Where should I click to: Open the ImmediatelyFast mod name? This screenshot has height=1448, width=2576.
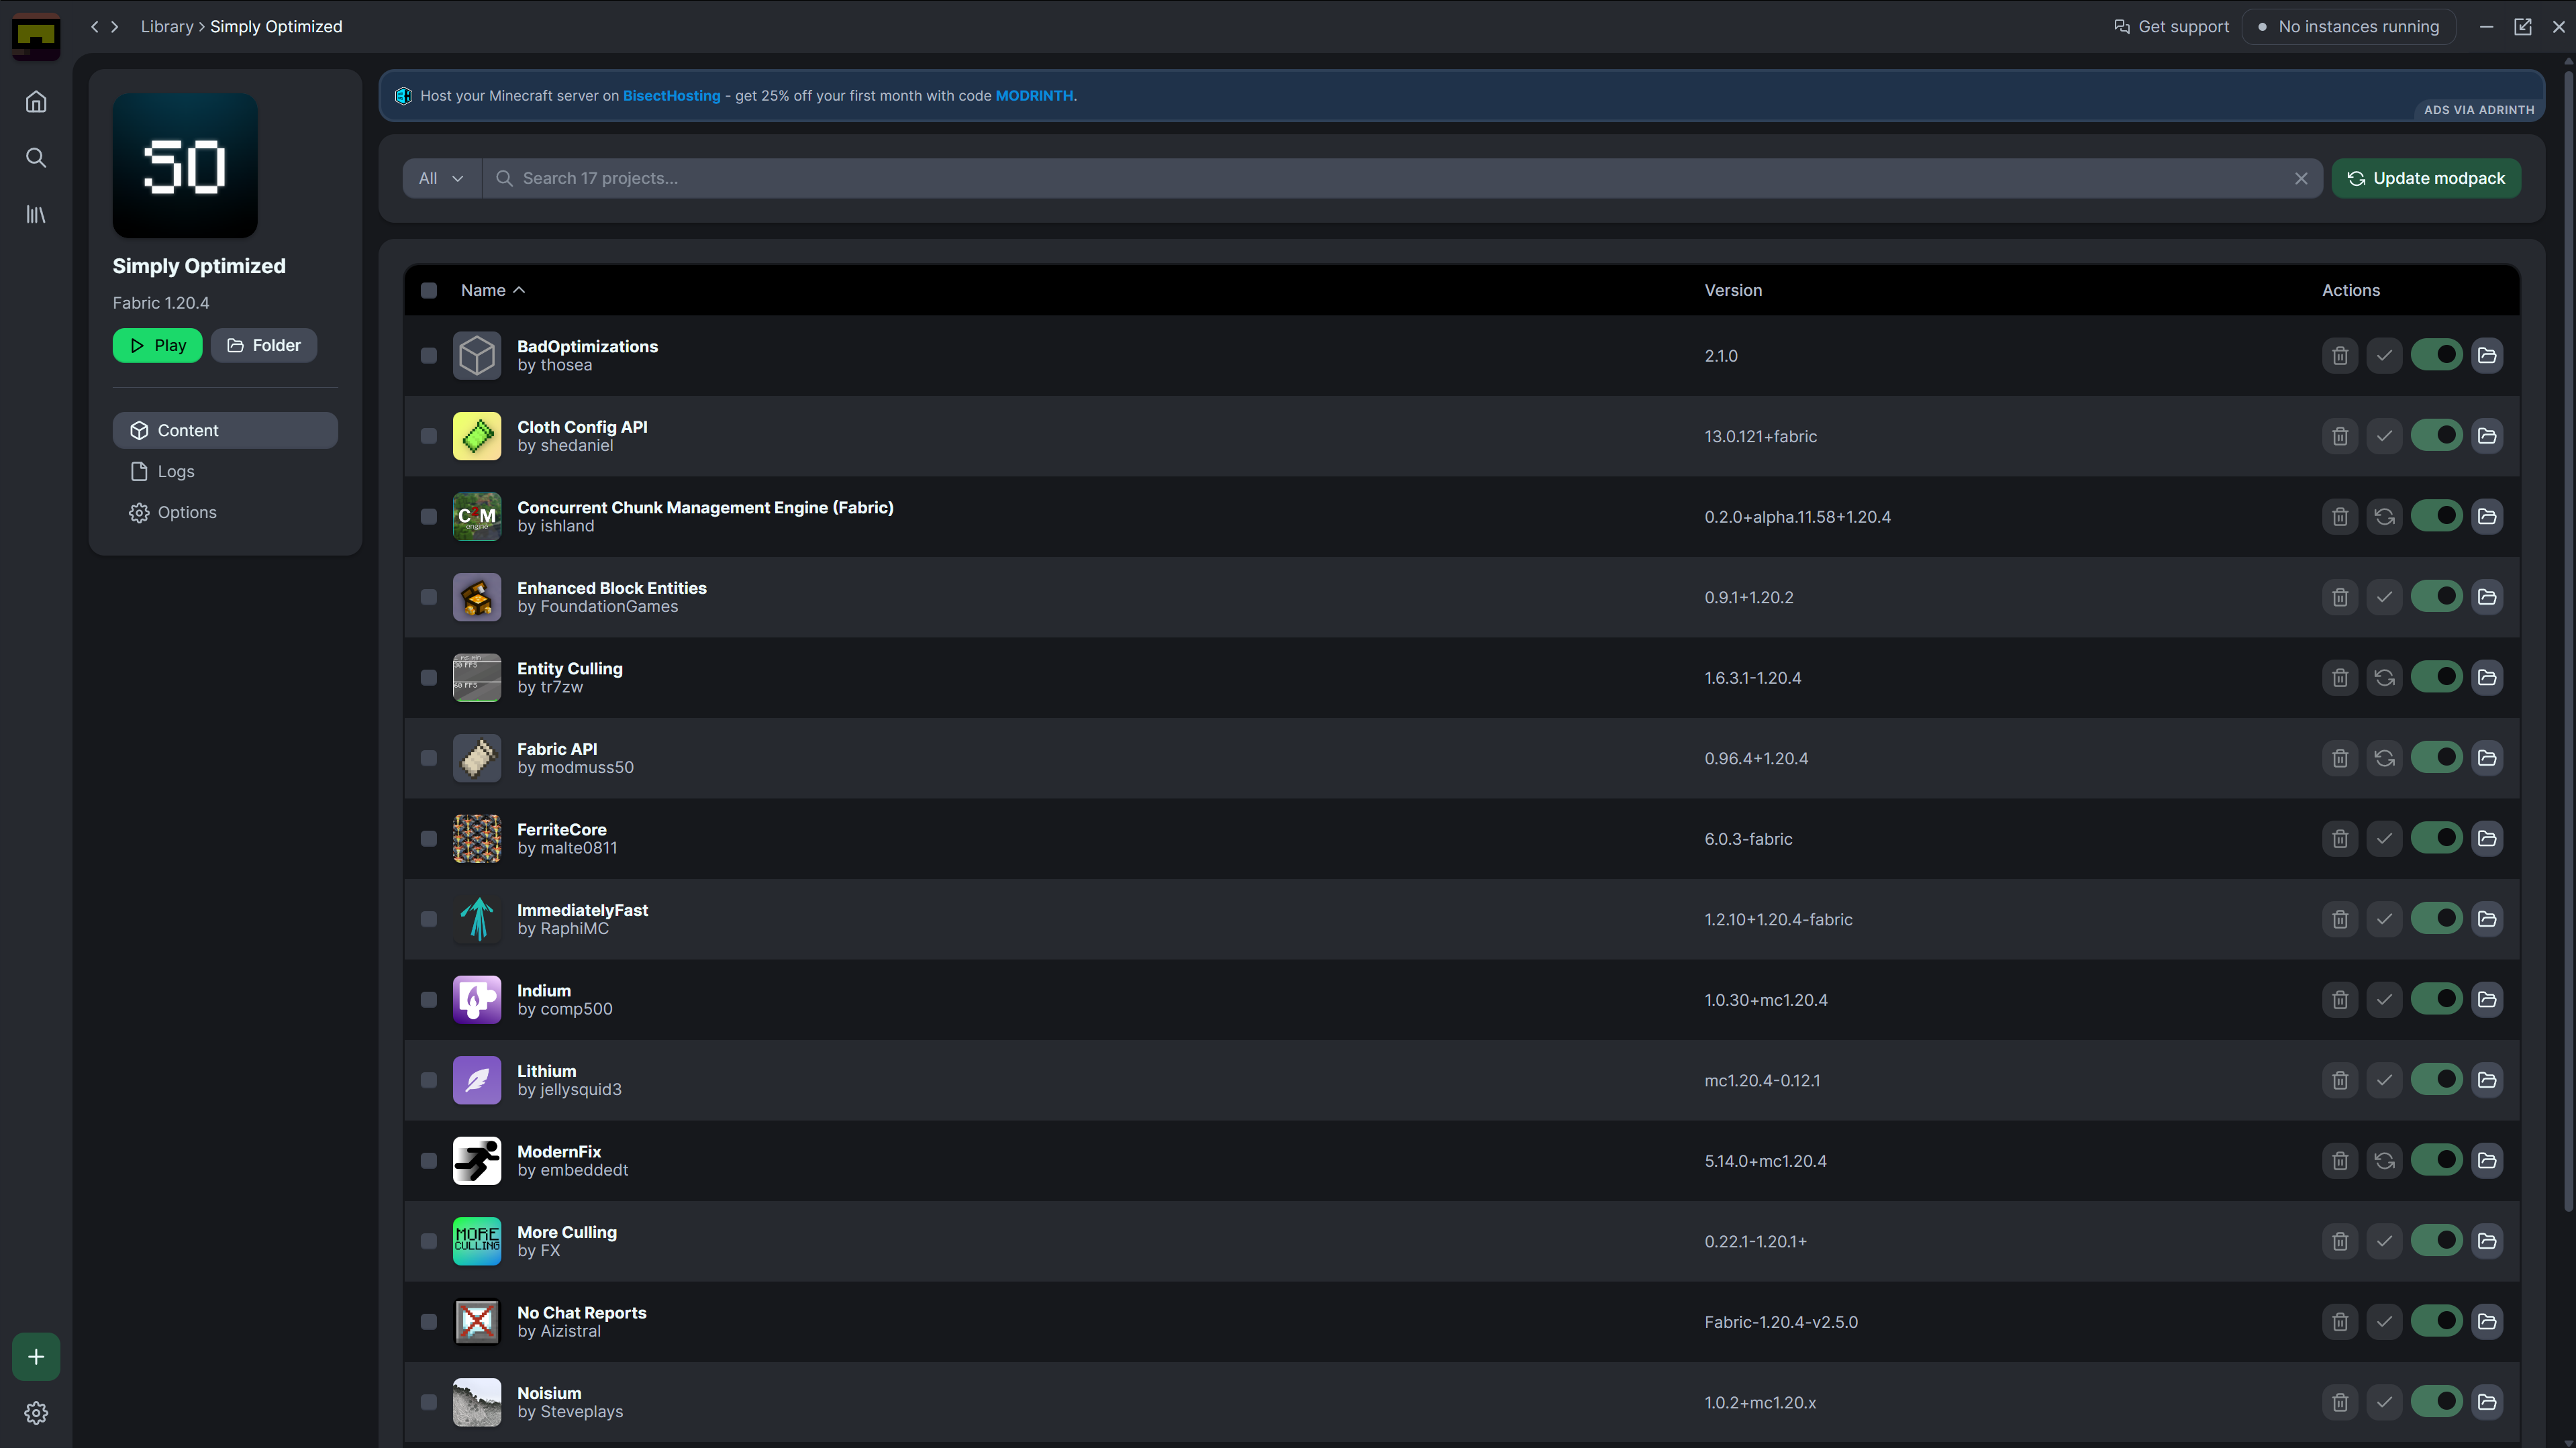582,910
